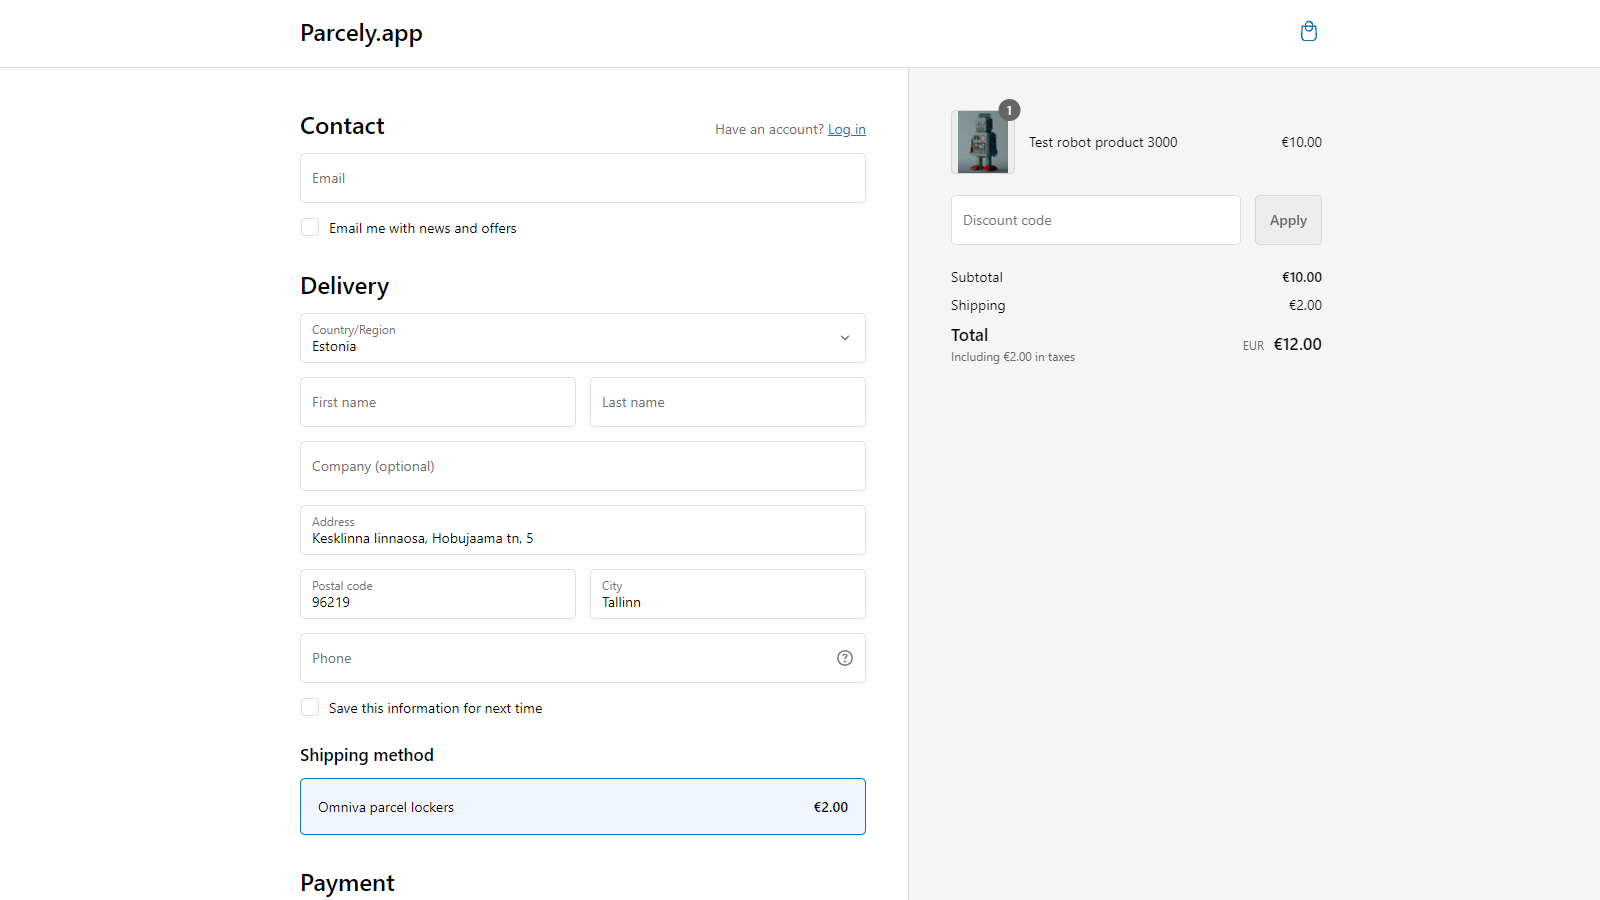This screenshot has width=1600, height=900.
Task: Click the Parcely.app store name
Action: click(x=361, y=33)
